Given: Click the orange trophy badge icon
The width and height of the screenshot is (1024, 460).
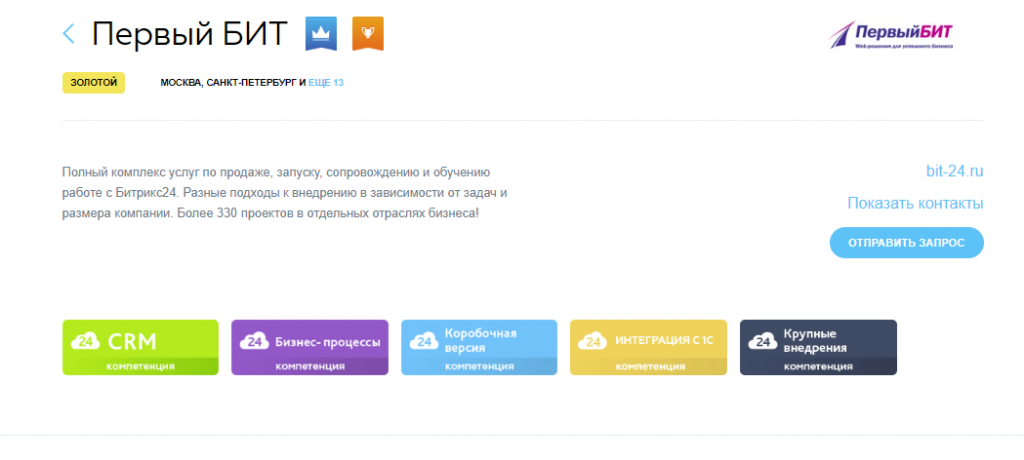Looking at the screenshot, I should tap(368, 34).
